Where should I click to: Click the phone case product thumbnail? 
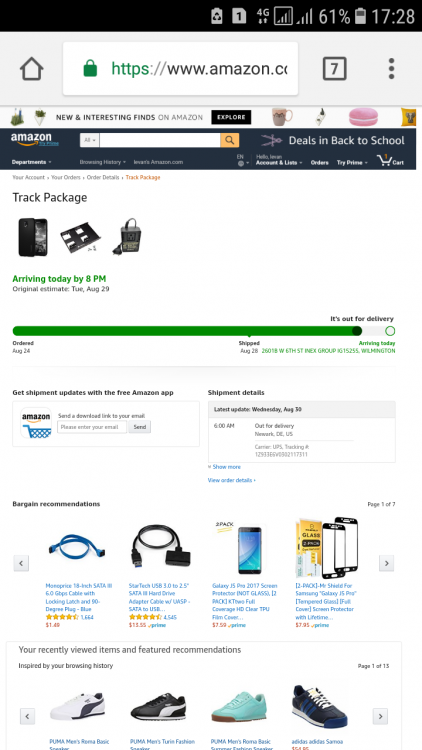click(x=33, y=237)
